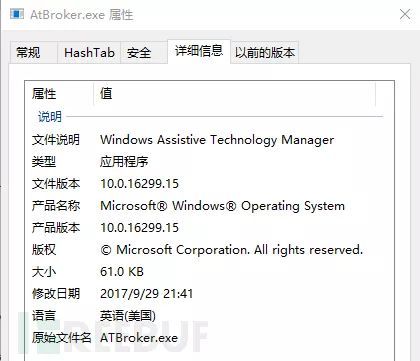Select the 语言 property row
420x361 pixels.
coord(209,316)
